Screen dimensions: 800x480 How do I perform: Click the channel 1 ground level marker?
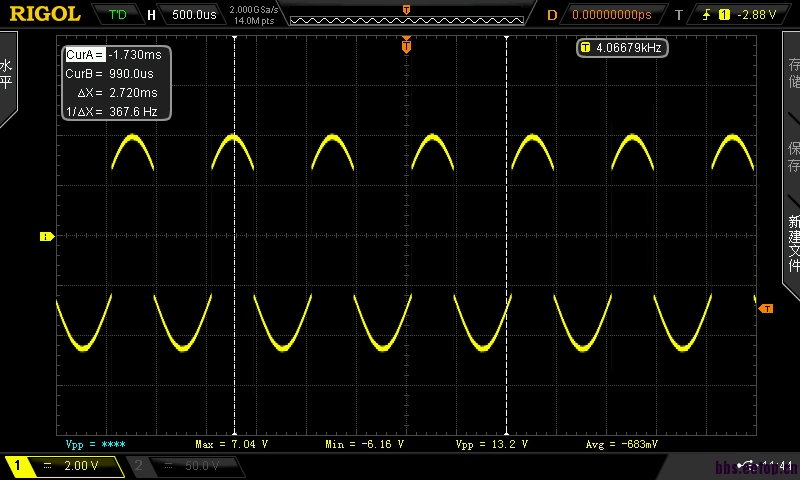(x=46, y=236)
